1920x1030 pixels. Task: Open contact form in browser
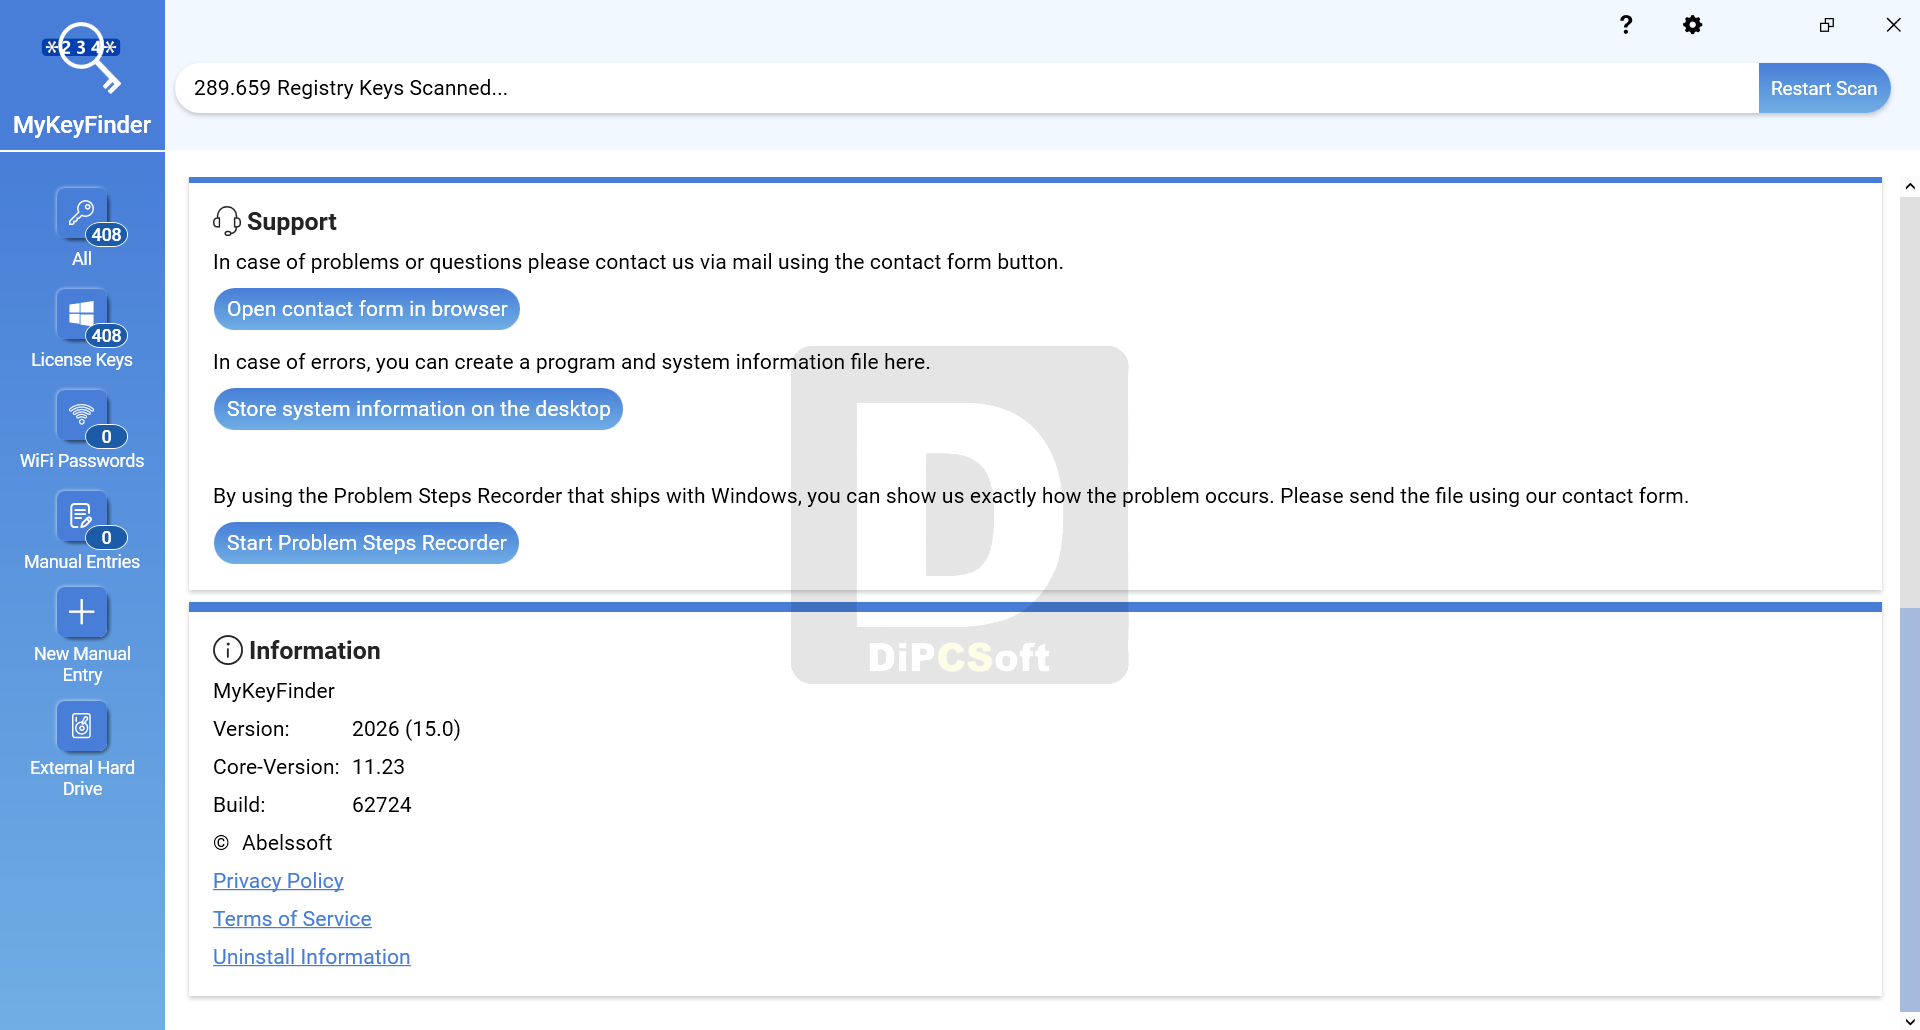pyautogui.click(x=367, y=309)
